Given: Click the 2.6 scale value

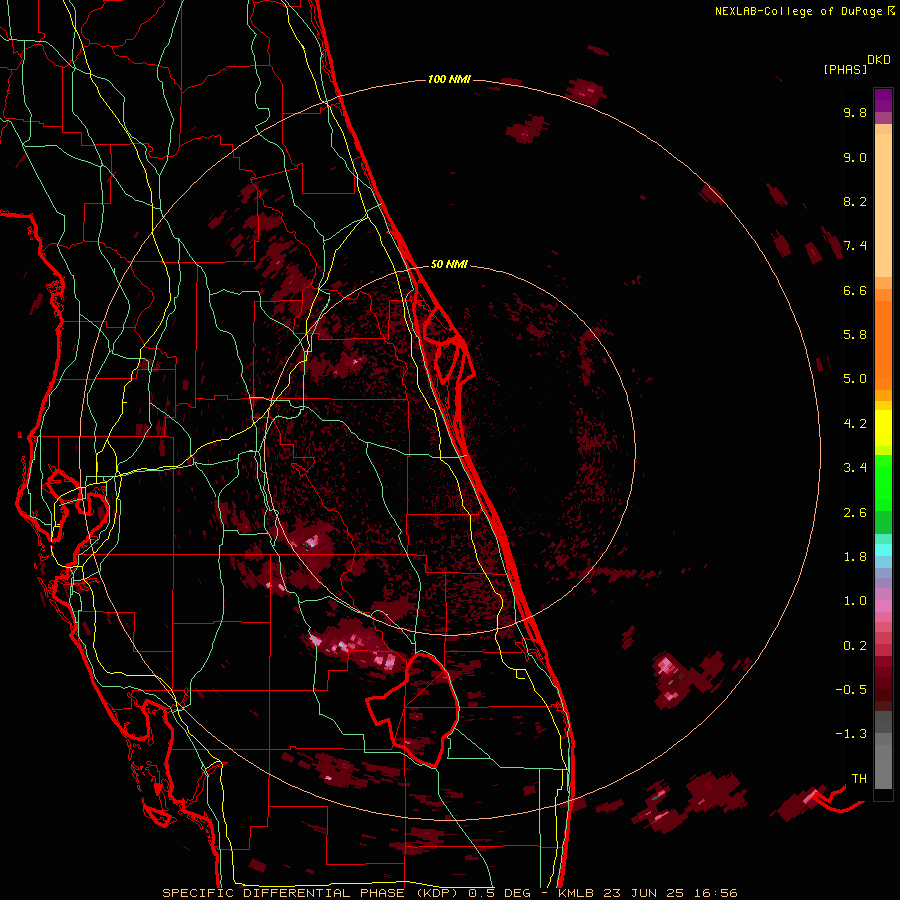Looking at the screenshot, I should (855, 513).
